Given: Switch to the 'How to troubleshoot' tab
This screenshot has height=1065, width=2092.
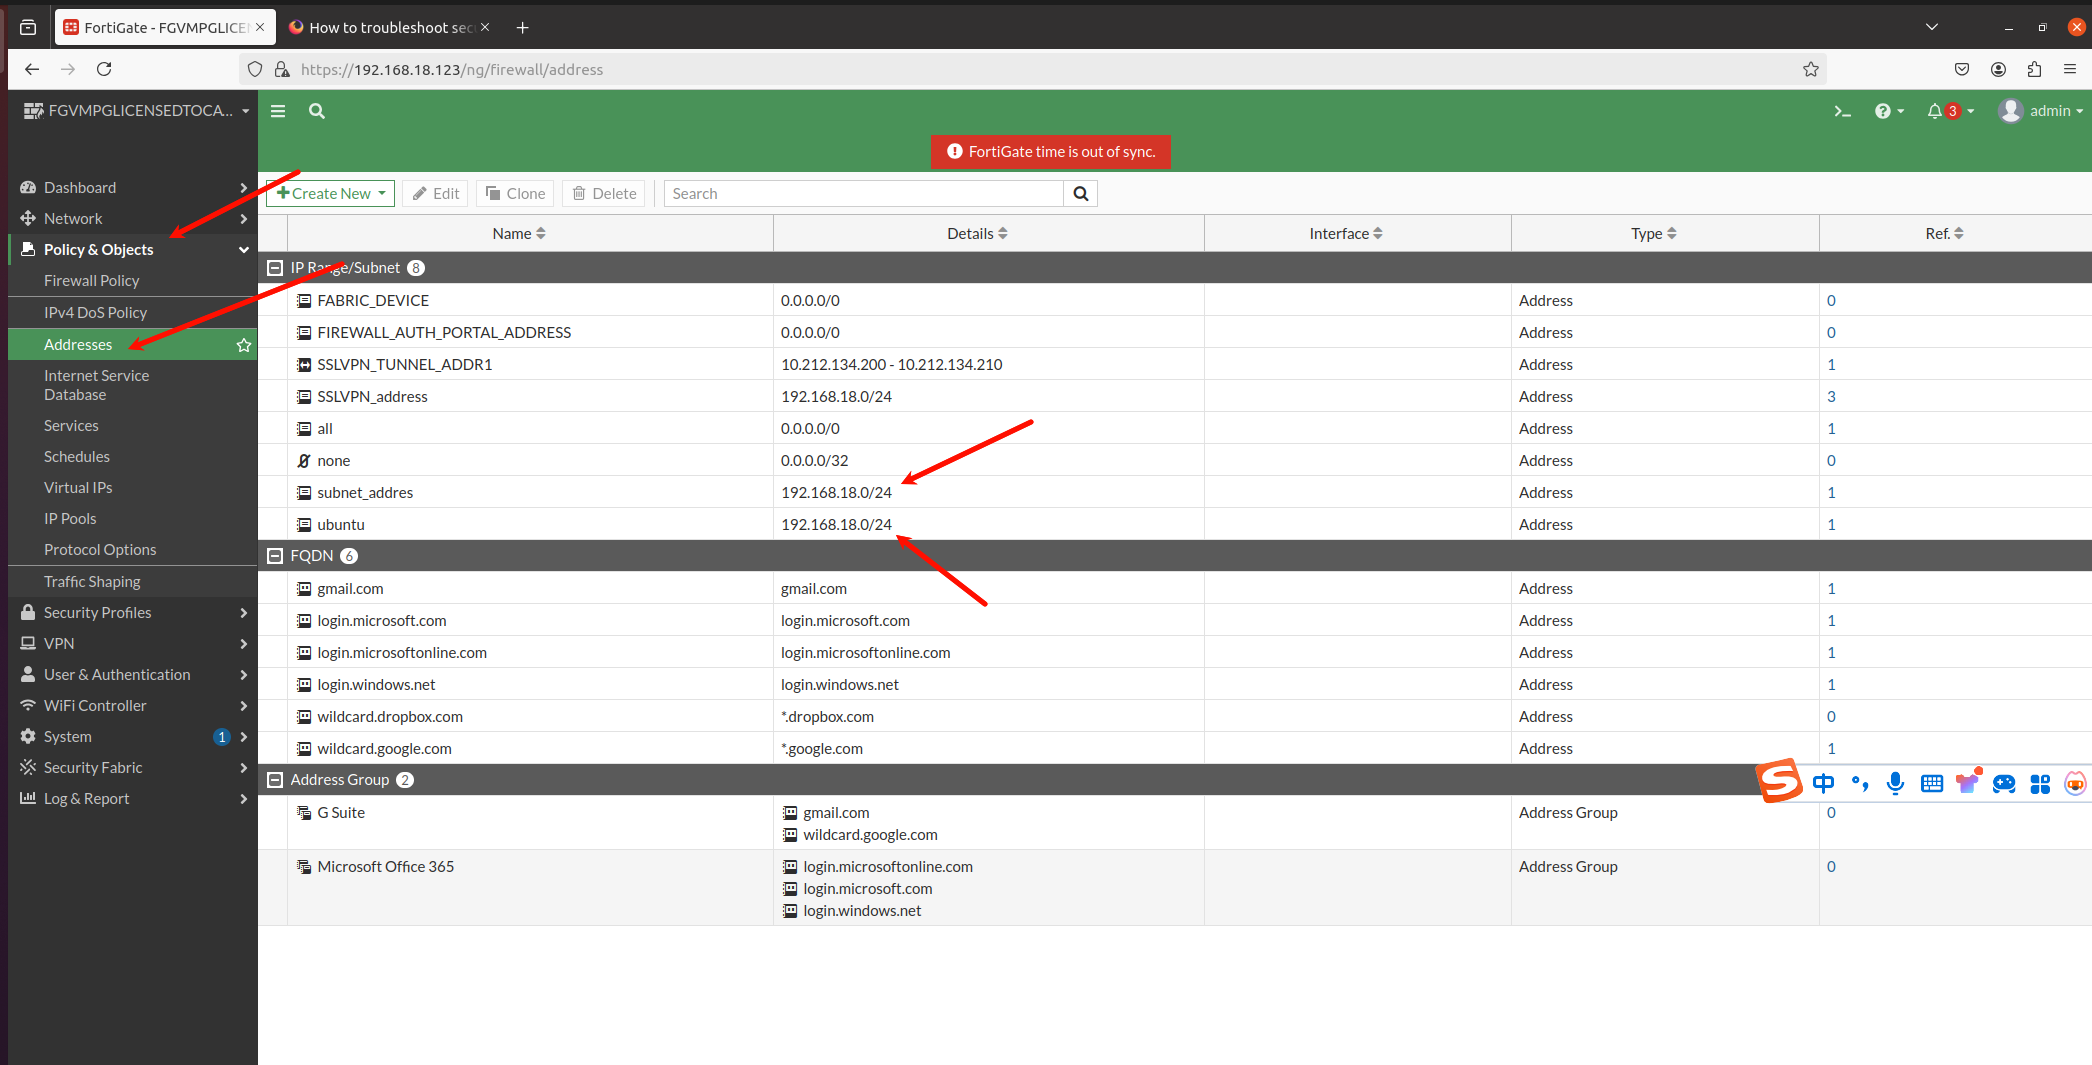Looking at the screenshot, I should click(389, 27).
